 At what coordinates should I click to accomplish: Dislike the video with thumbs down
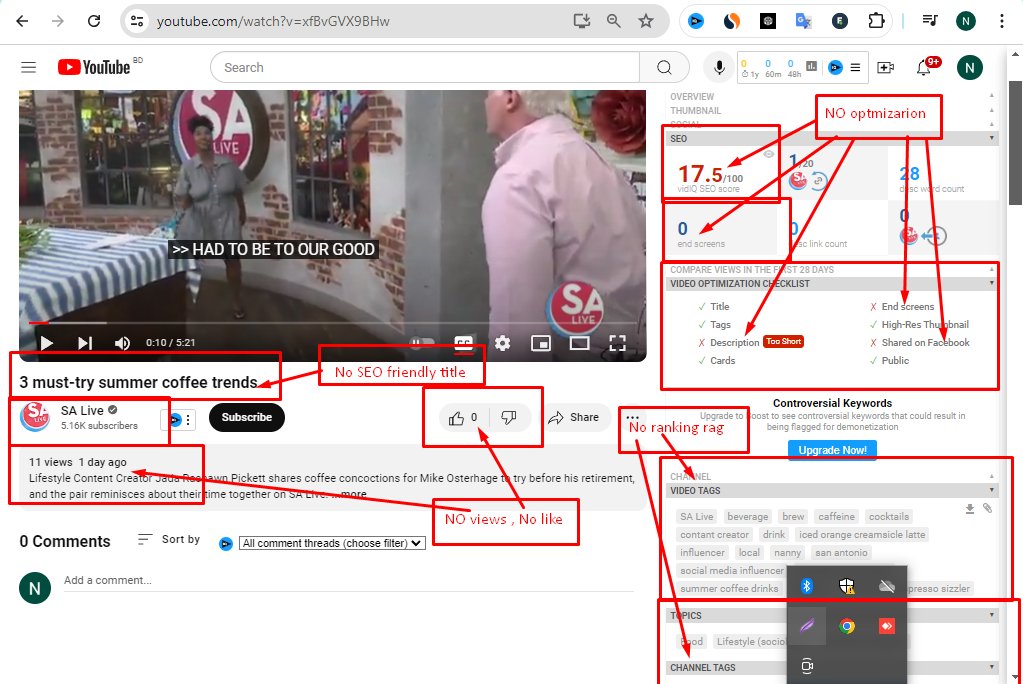[509, 418]
